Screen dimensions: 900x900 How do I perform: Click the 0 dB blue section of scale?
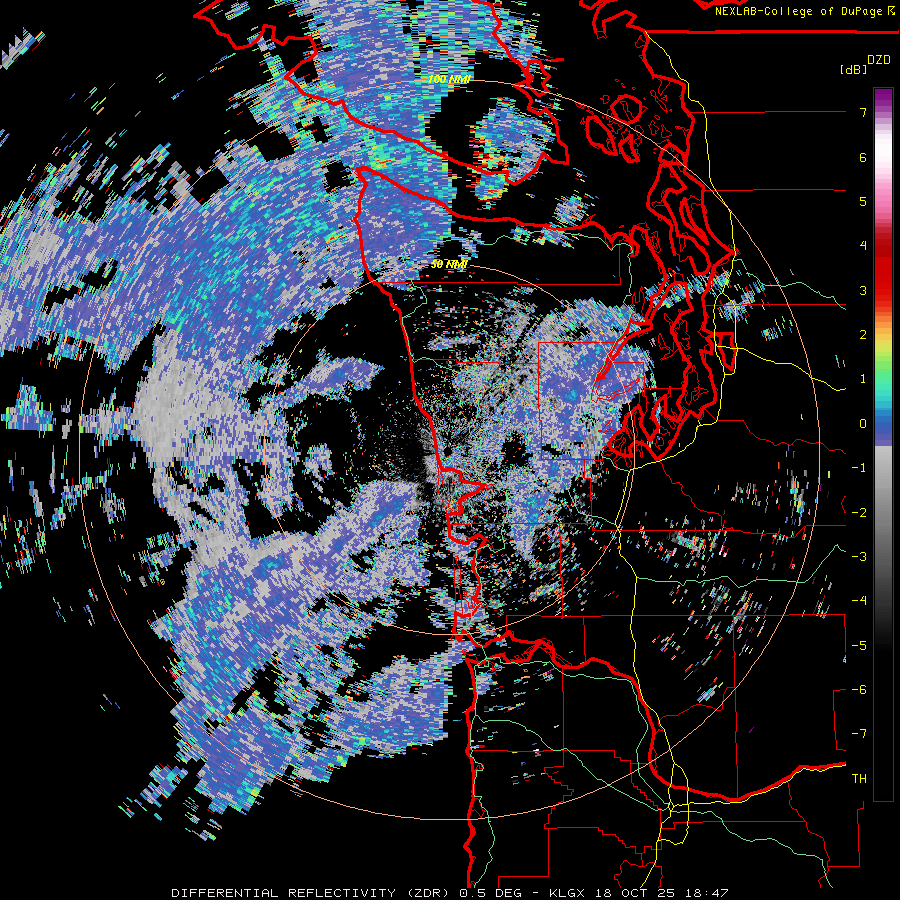[883, 424]
